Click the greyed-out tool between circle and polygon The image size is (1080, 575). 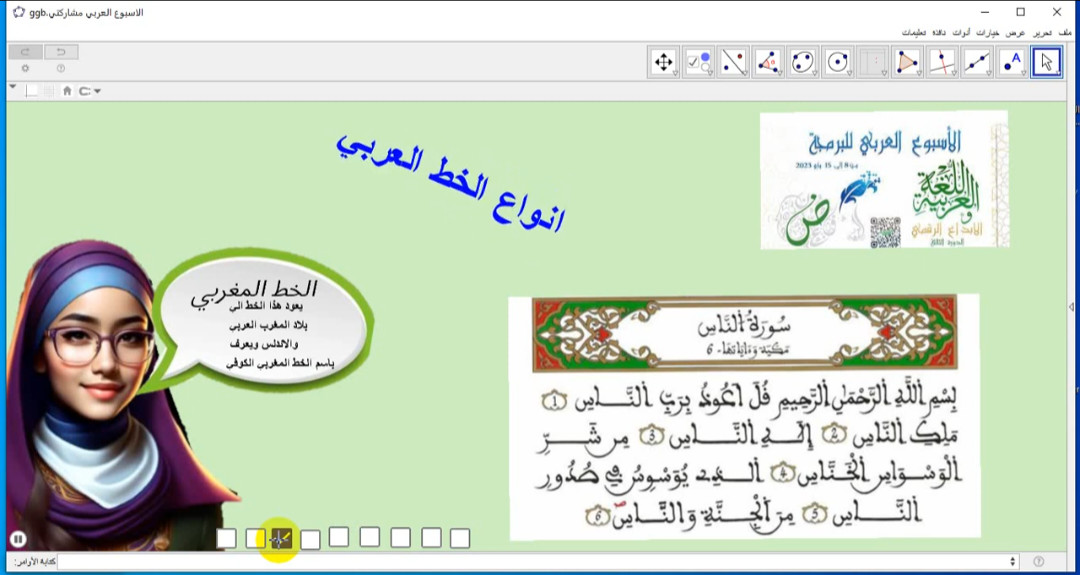click(x=872, y=62)
